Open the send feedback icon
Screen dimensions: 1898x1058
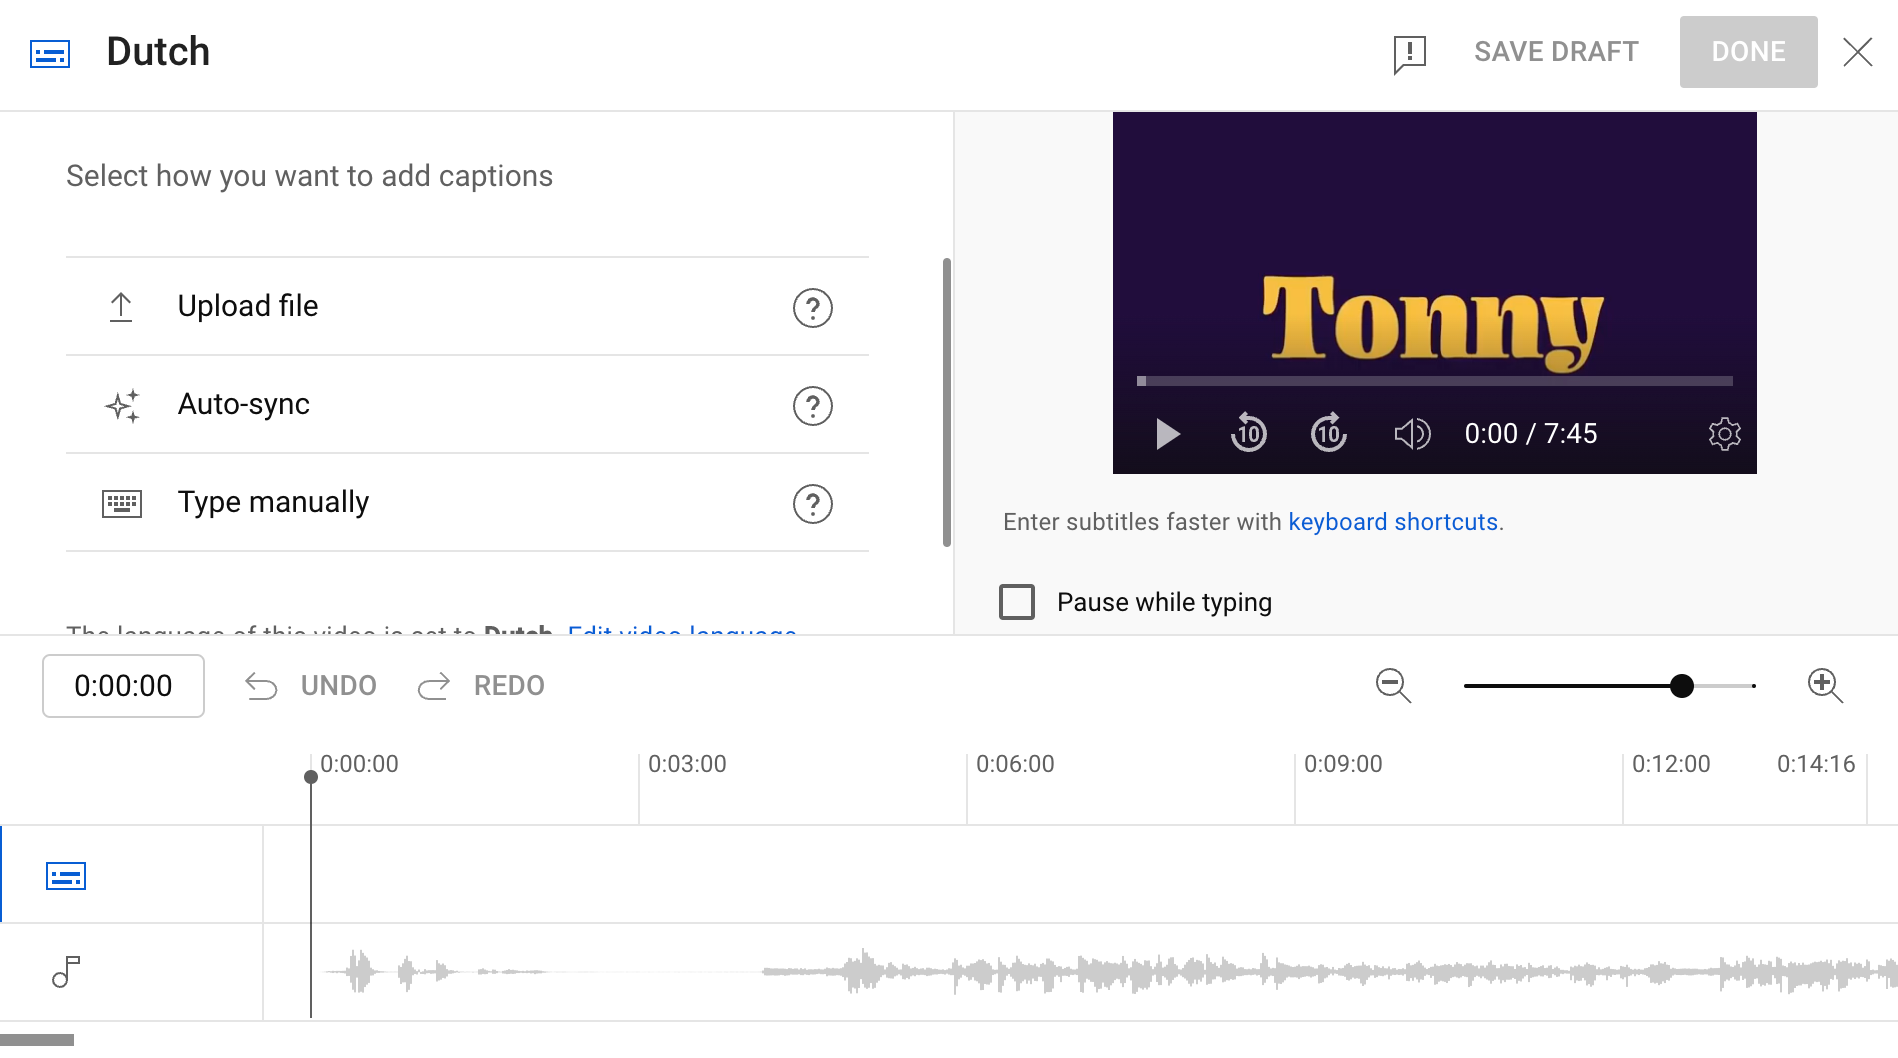(1410, 53)
